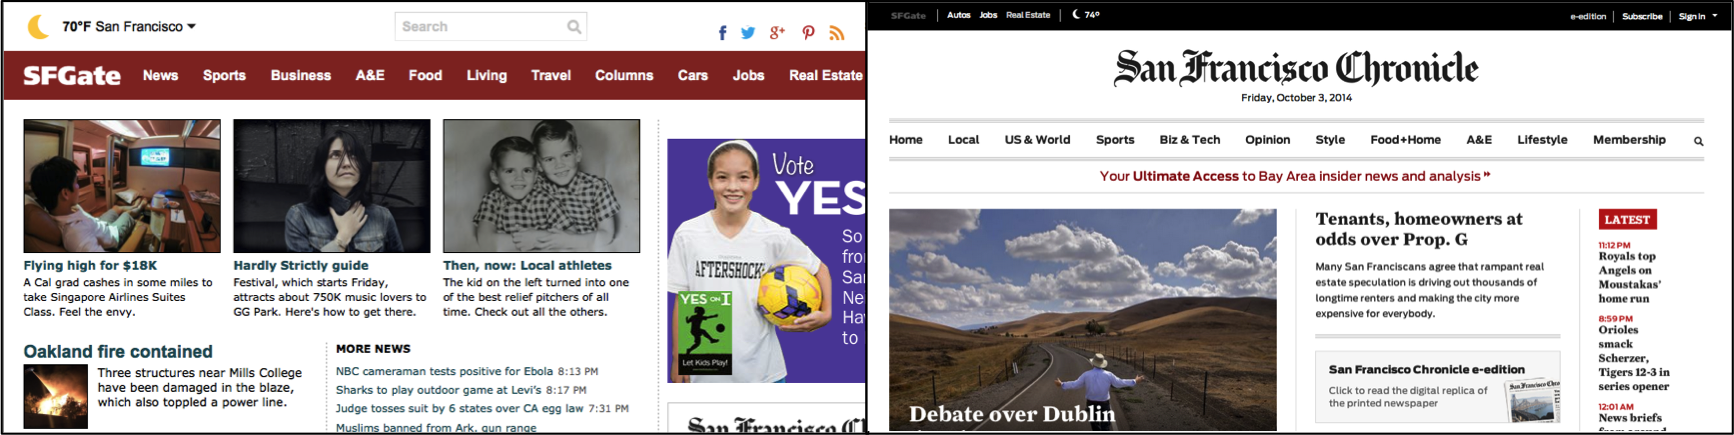Open the Jobs menu on SFGate red bar

pyautogui.click(x=748, y=75)
